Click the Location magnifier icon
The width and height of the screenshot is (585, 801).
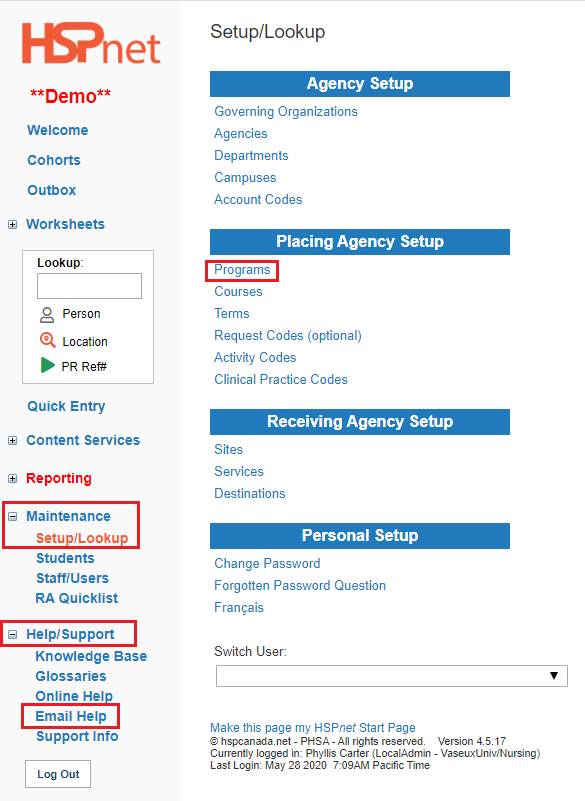click(x=48, y=340)
